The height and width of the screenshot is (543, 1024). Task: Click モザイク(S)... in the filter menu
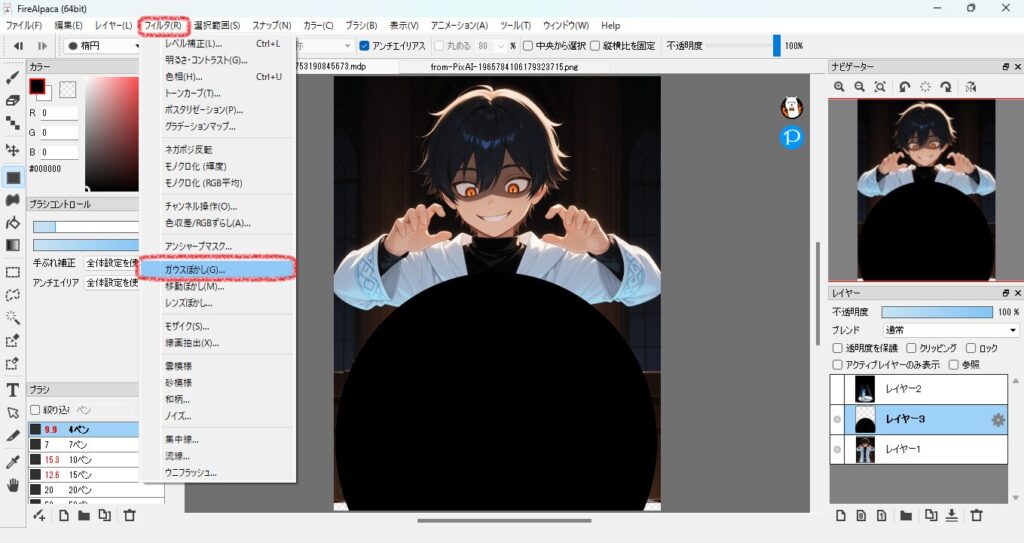click(x=187, y=326)
